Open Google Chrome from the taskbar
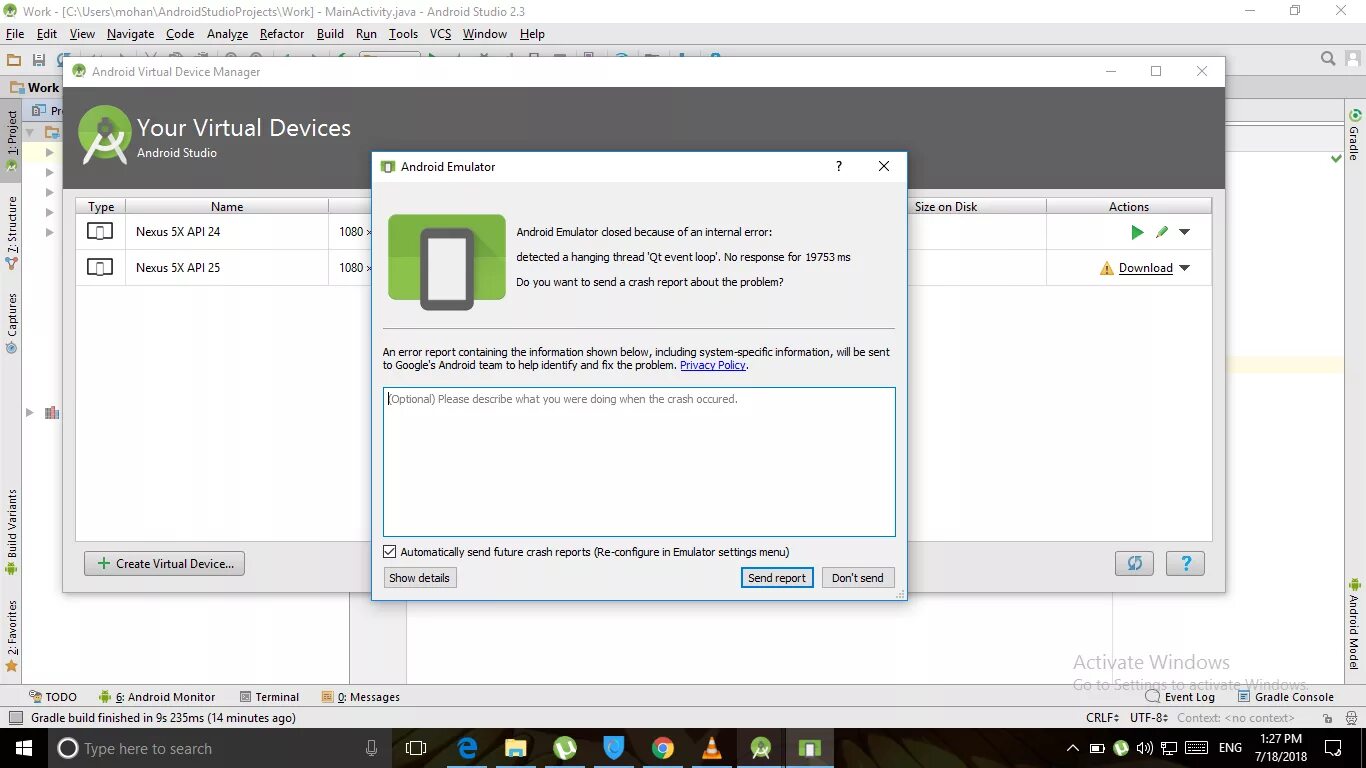This screenshot has height=768, width=1366. click(x=662, y=748)
